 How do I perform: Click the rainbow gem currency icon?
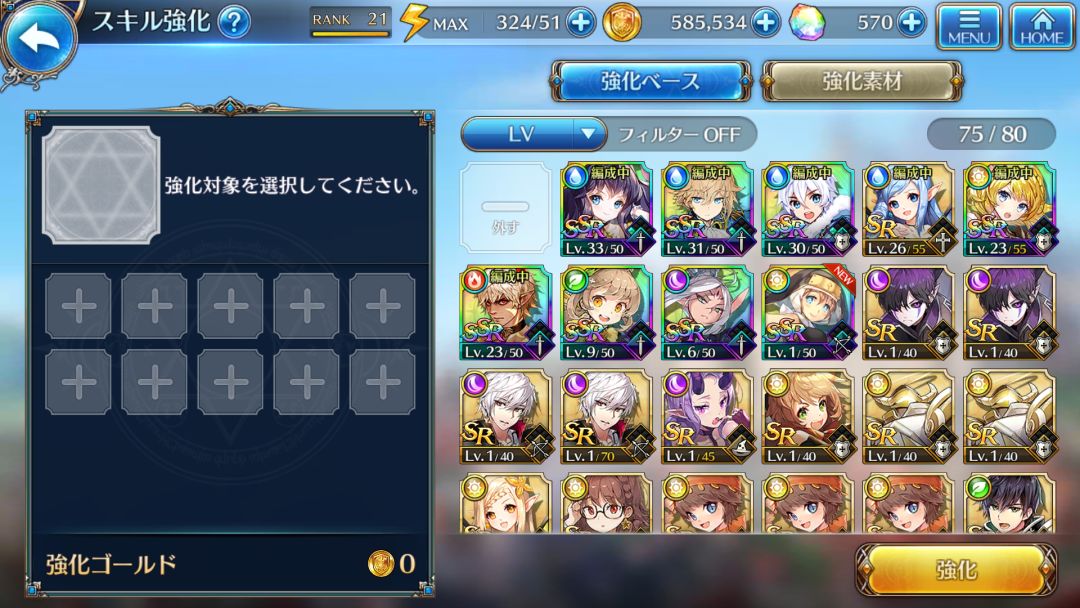pyautogui.click(x=807, y=23)
